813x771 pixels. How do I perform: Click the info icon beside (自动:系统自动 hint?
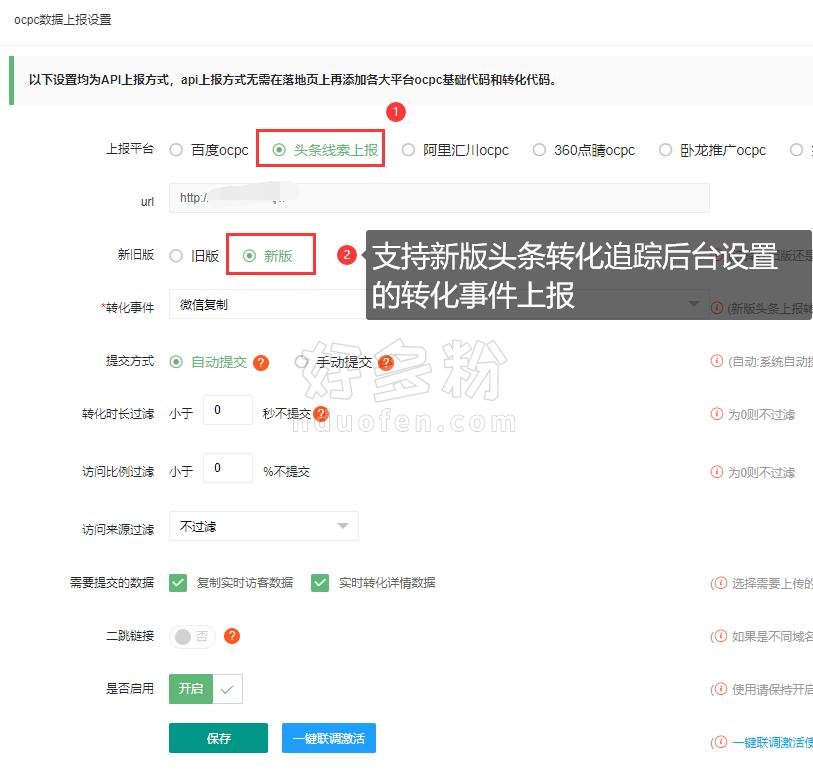point(717,361)
